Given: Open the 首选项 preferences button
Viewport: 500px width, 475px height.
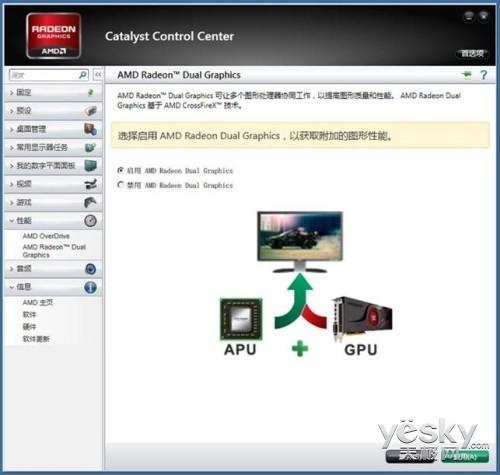Looking at the screenshot, I should click(472, 53).
